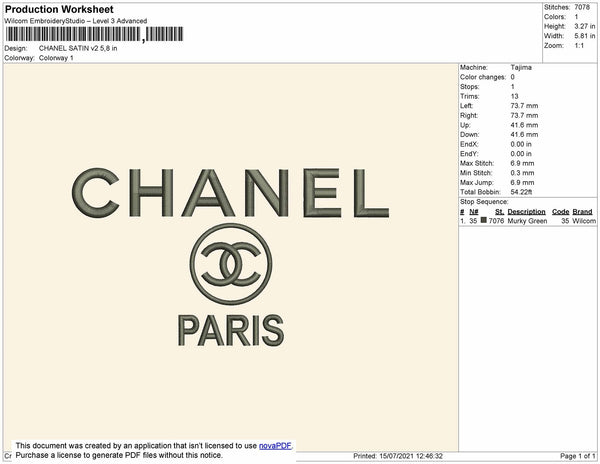Click the Up value 41.6 mm
Viewport: 600px width, 464px height.
[524, 125]
